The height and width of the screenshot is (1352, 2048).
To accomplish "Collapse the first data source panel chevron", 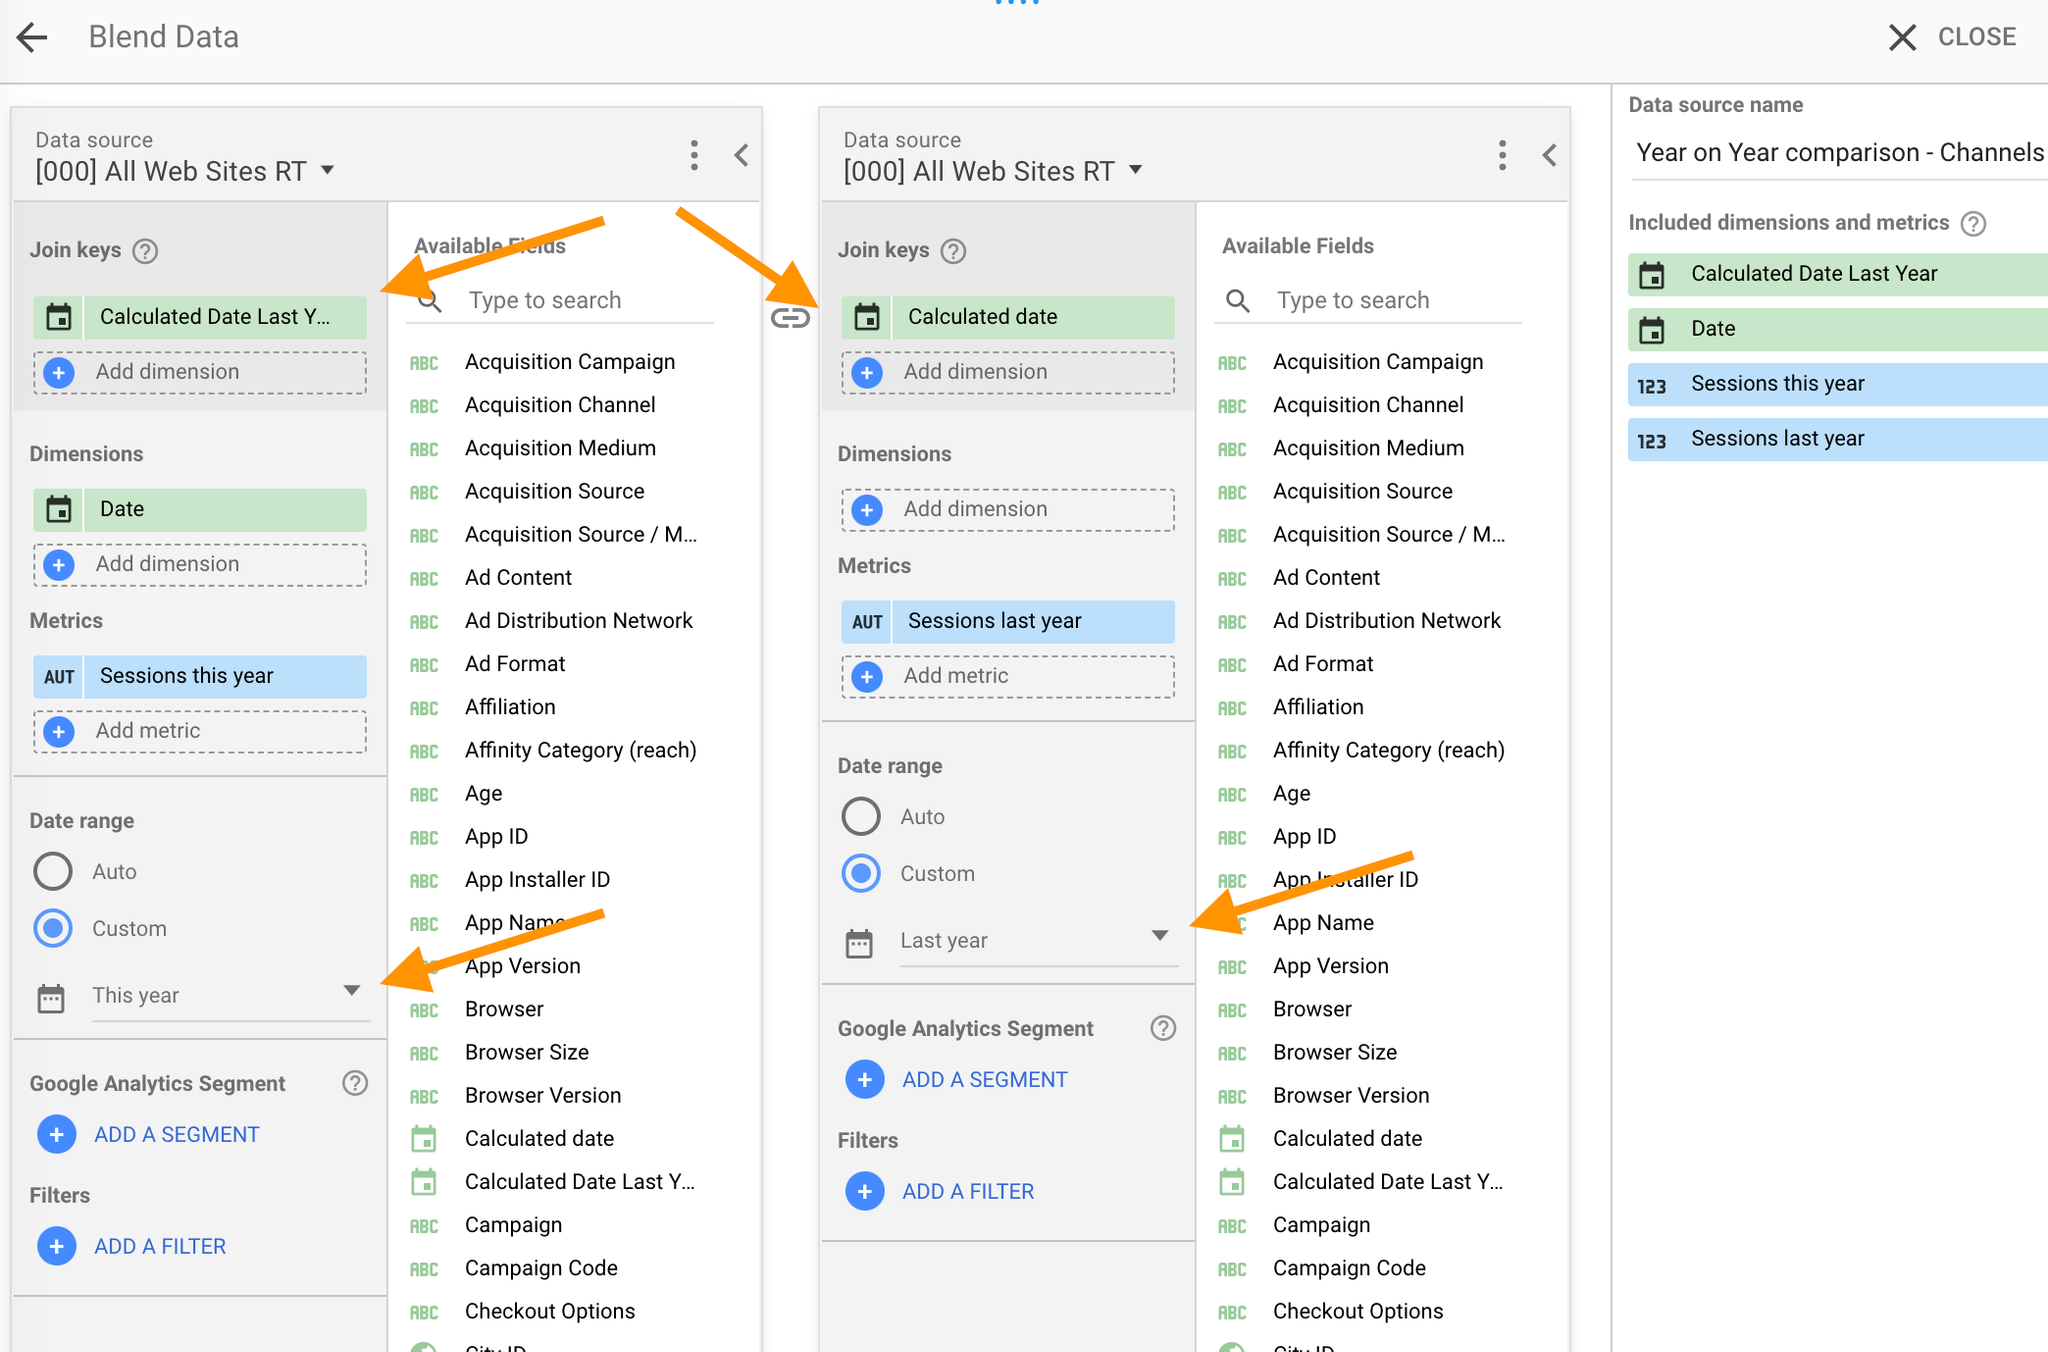I will click(x=741, y=155).
